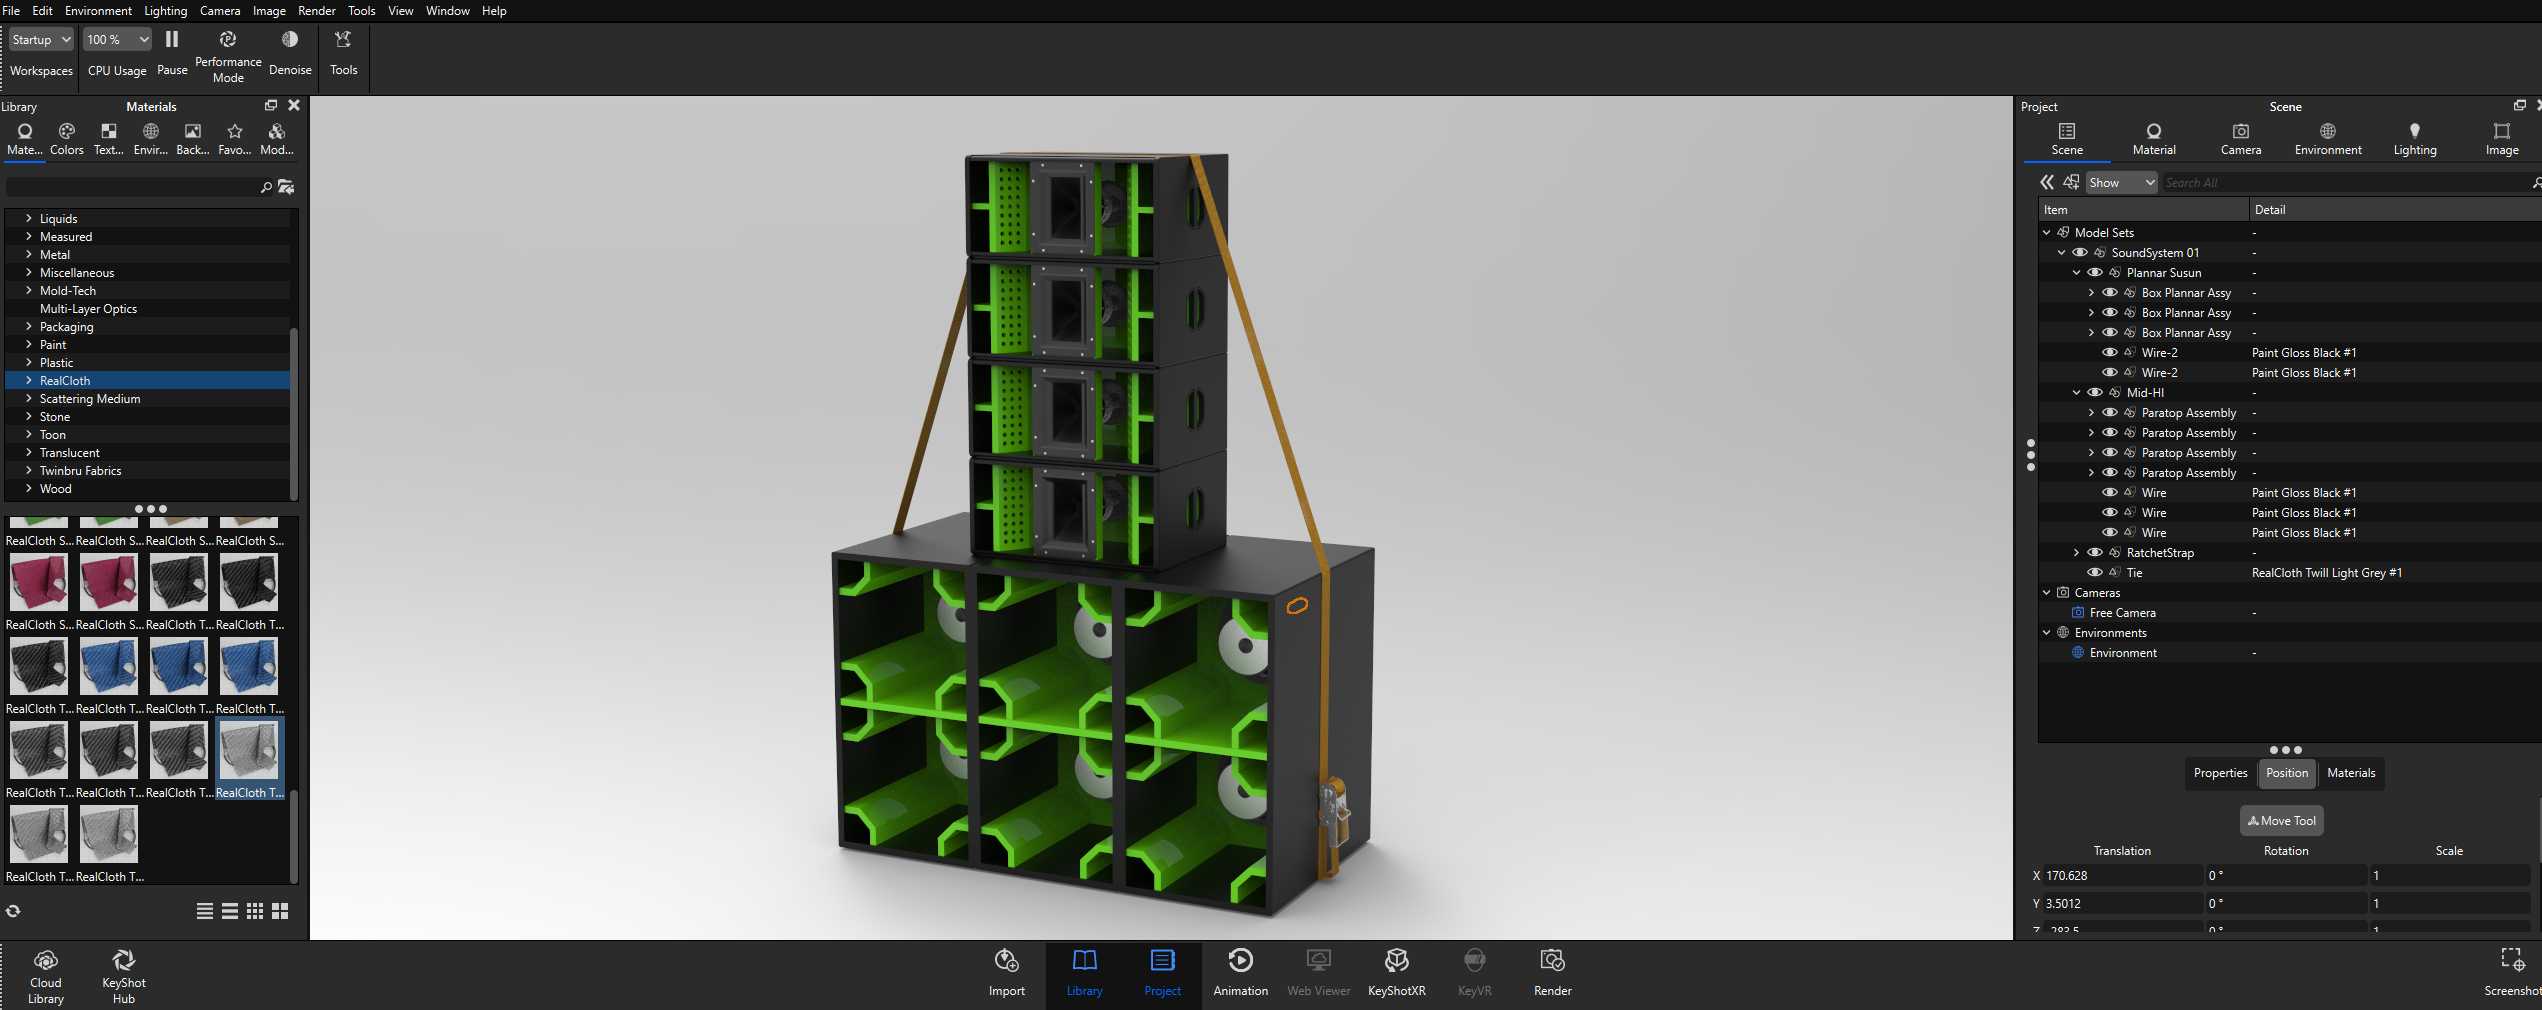Select the Position tab button
This screenshot has height=1010, width=2542.
pos(2287,773)
